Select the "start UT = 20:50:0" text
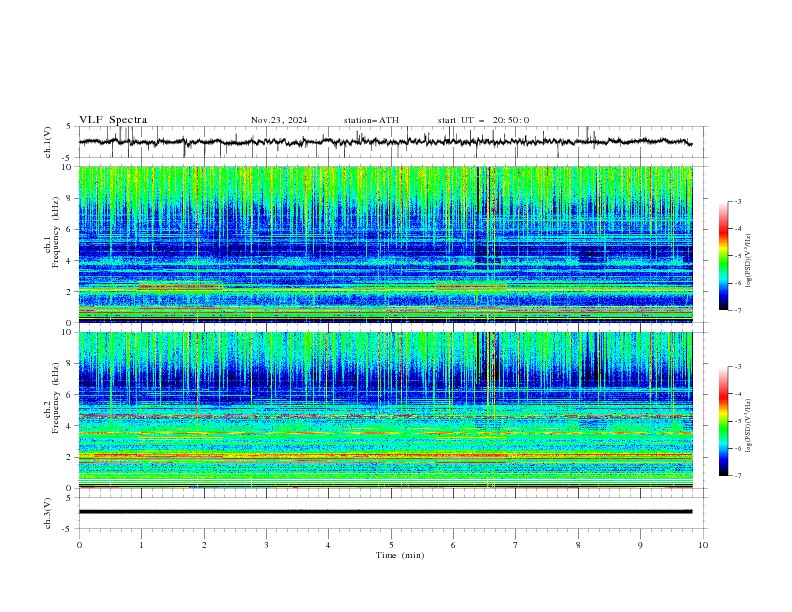Image resolution: width=792 pixels, height=612 pixels. click(483, 120)
